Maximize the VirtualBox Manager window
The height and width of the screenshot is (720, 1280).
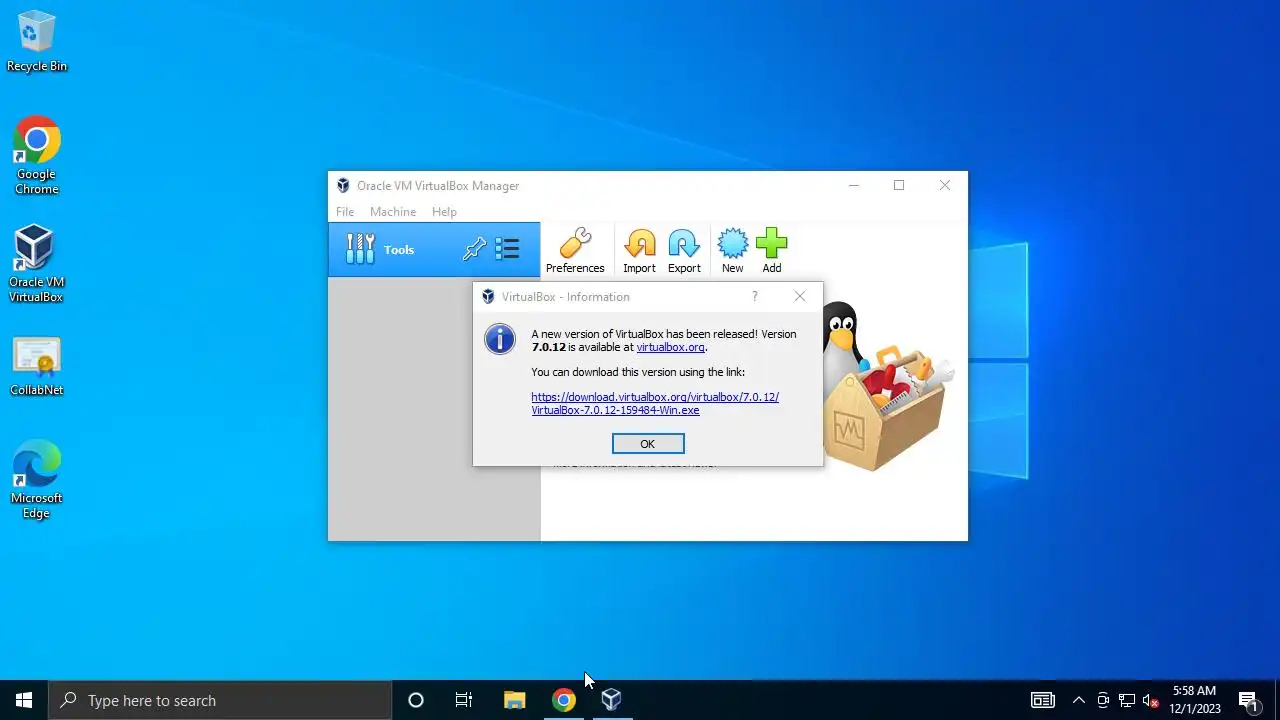(899, 185)
